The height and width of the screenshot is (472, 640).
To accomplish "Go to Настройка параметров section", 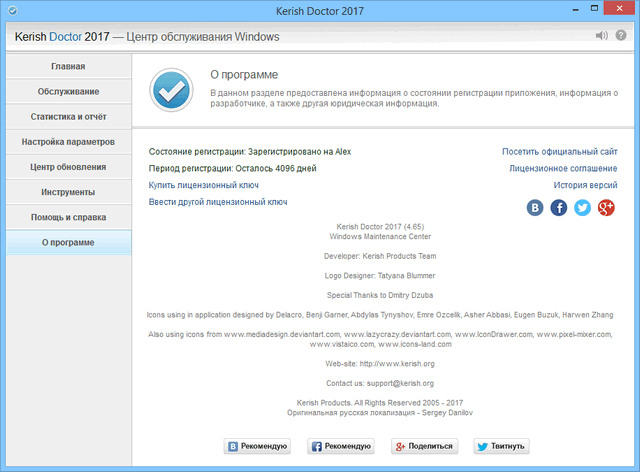I will pyautogui.click(x=67, y=142).
